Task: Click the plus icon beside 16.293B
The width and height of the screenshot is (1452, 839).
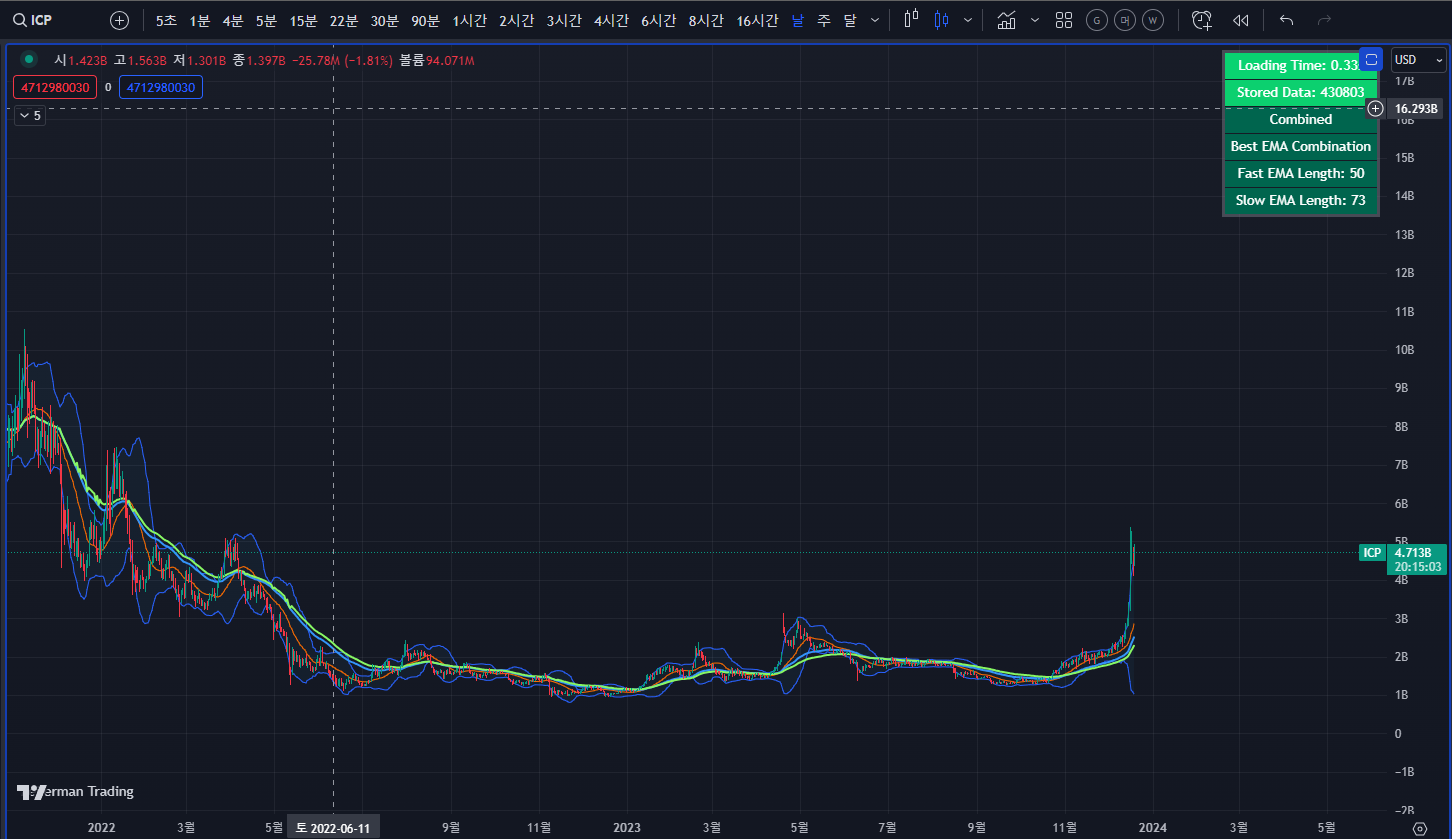Action: coord(1376,108)
